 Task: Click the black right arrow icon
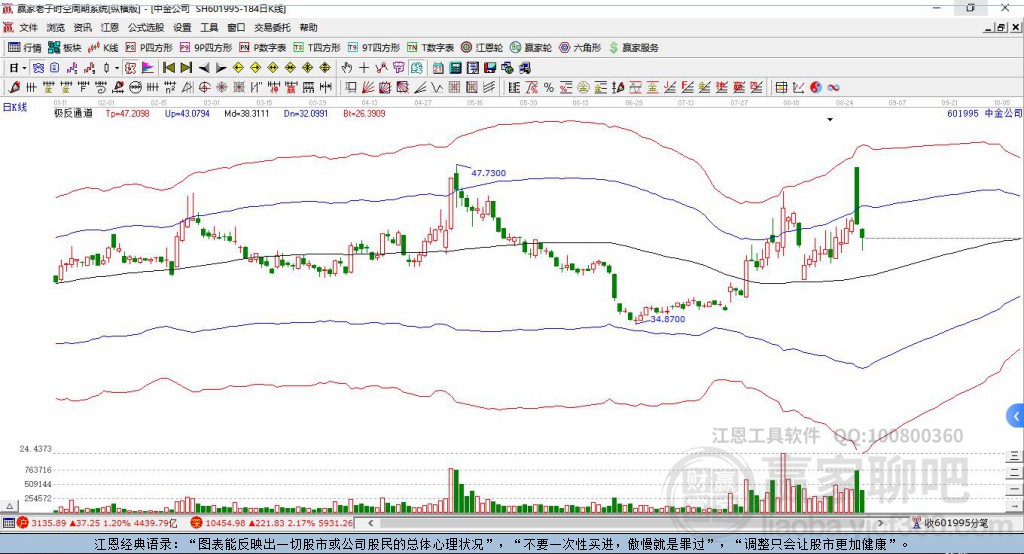coord(221,68)
